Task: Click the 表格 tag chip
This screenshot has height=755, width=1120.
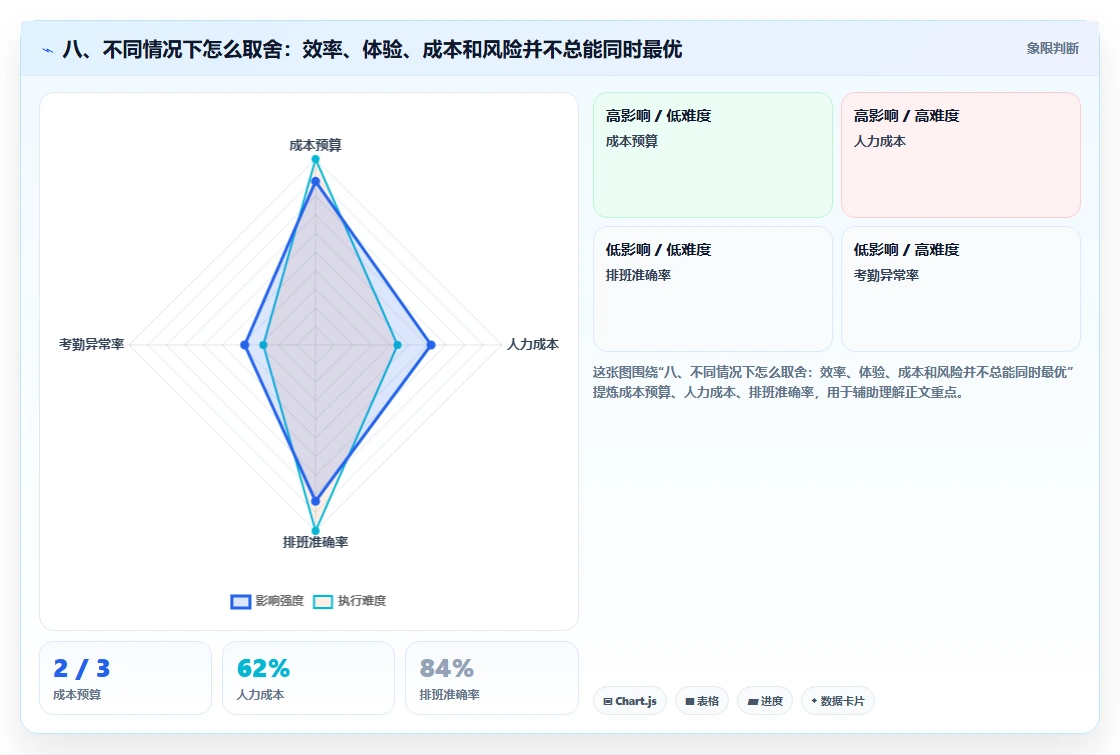Action: [702, 701]
